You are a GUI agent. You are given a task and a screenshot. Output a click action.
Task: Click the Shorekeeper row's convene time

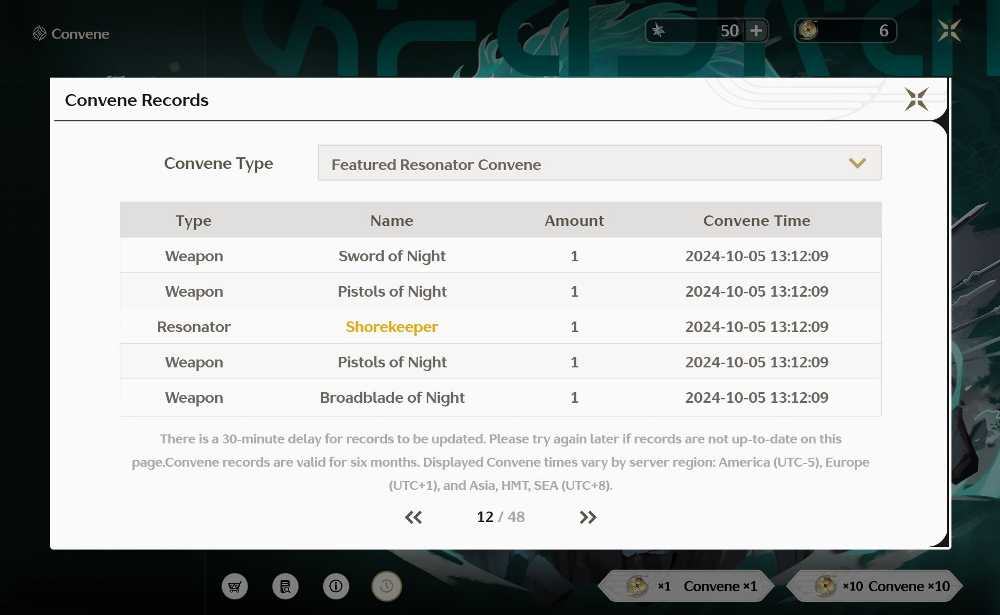tap(756, 327)
